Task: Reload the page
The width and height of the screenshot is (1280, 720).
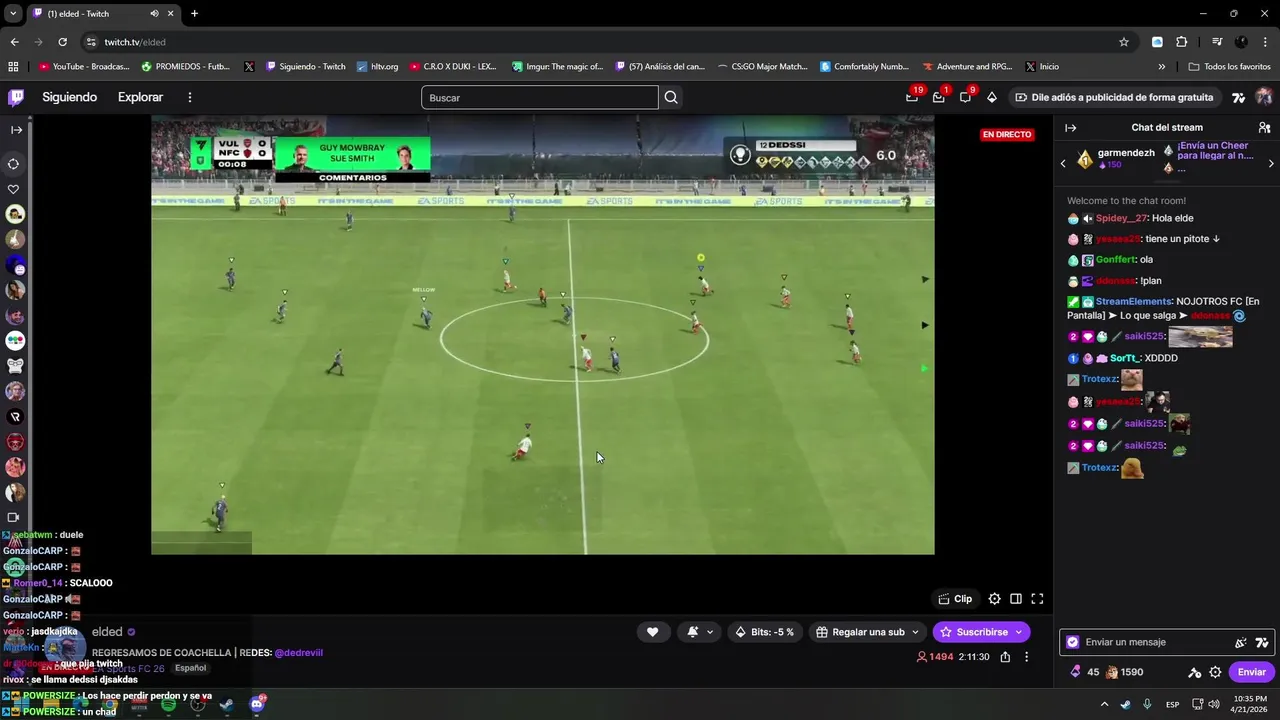Action: coord(62,42)
